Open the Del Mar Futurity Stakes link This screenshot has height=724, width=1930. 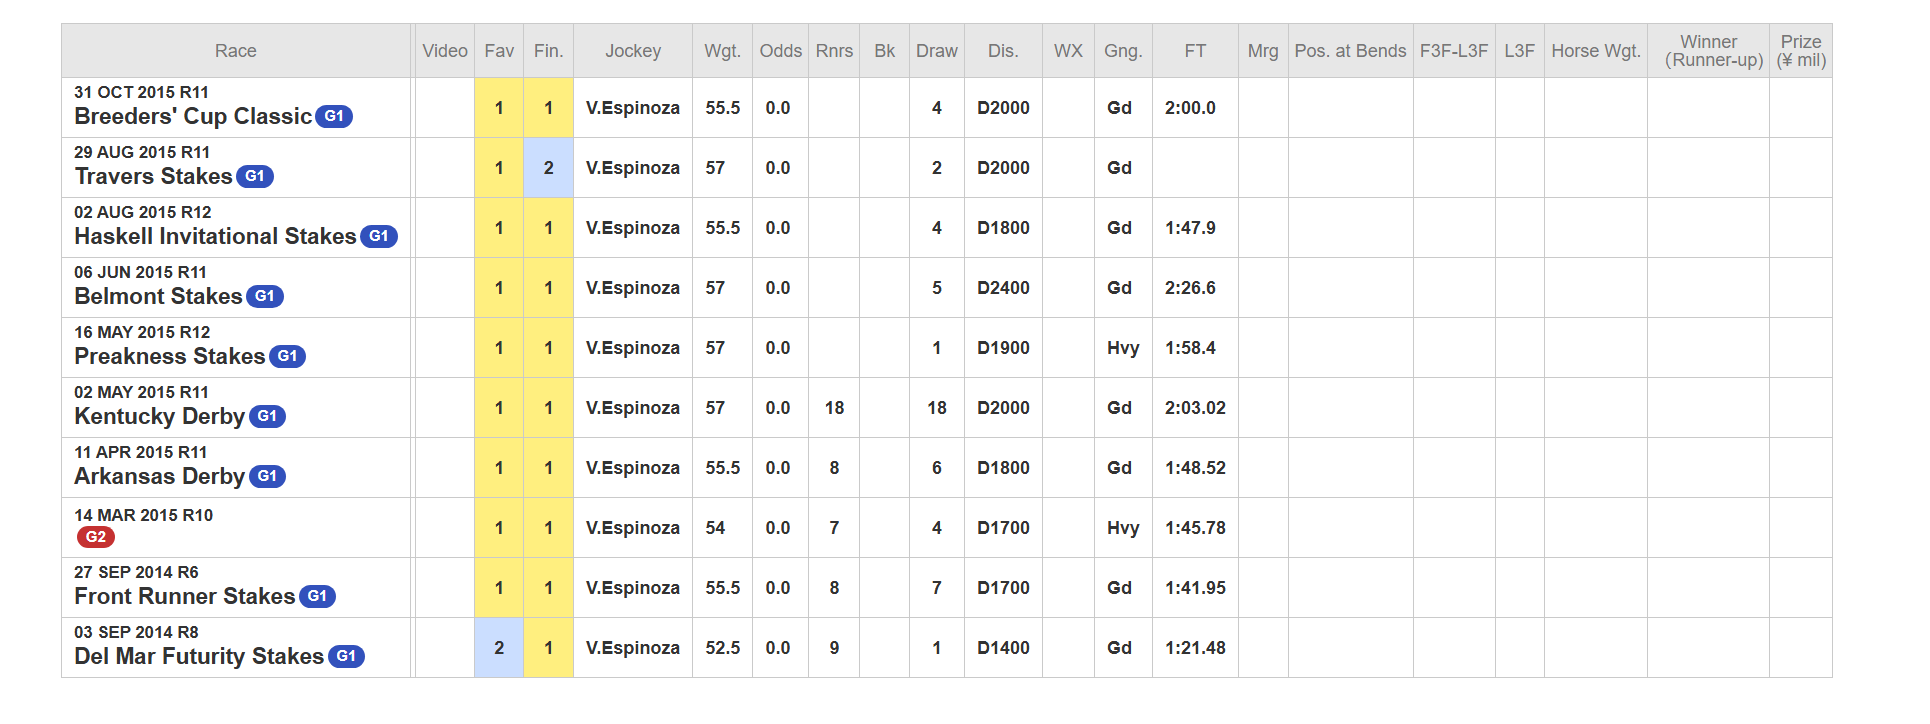click(199, 656)
